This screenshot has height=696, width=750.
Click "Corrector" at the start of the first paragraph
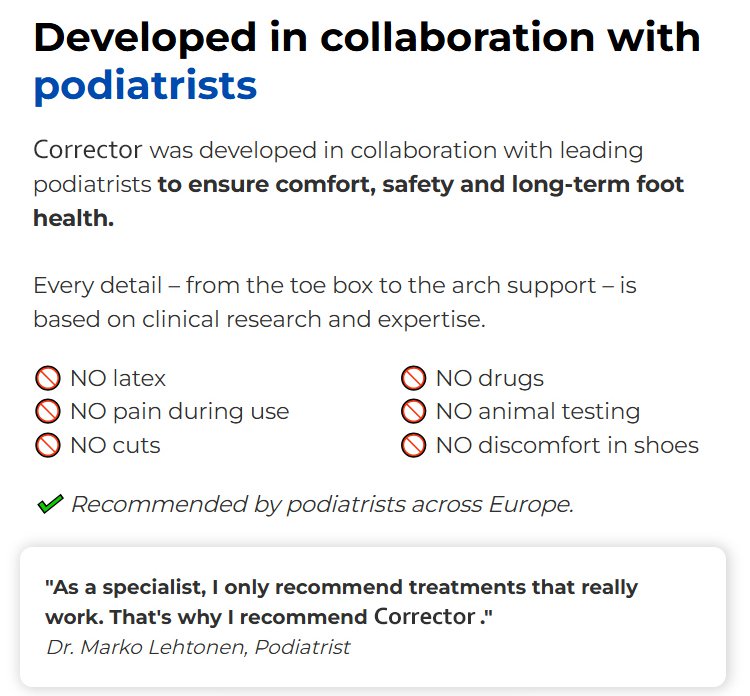point(88,151)
